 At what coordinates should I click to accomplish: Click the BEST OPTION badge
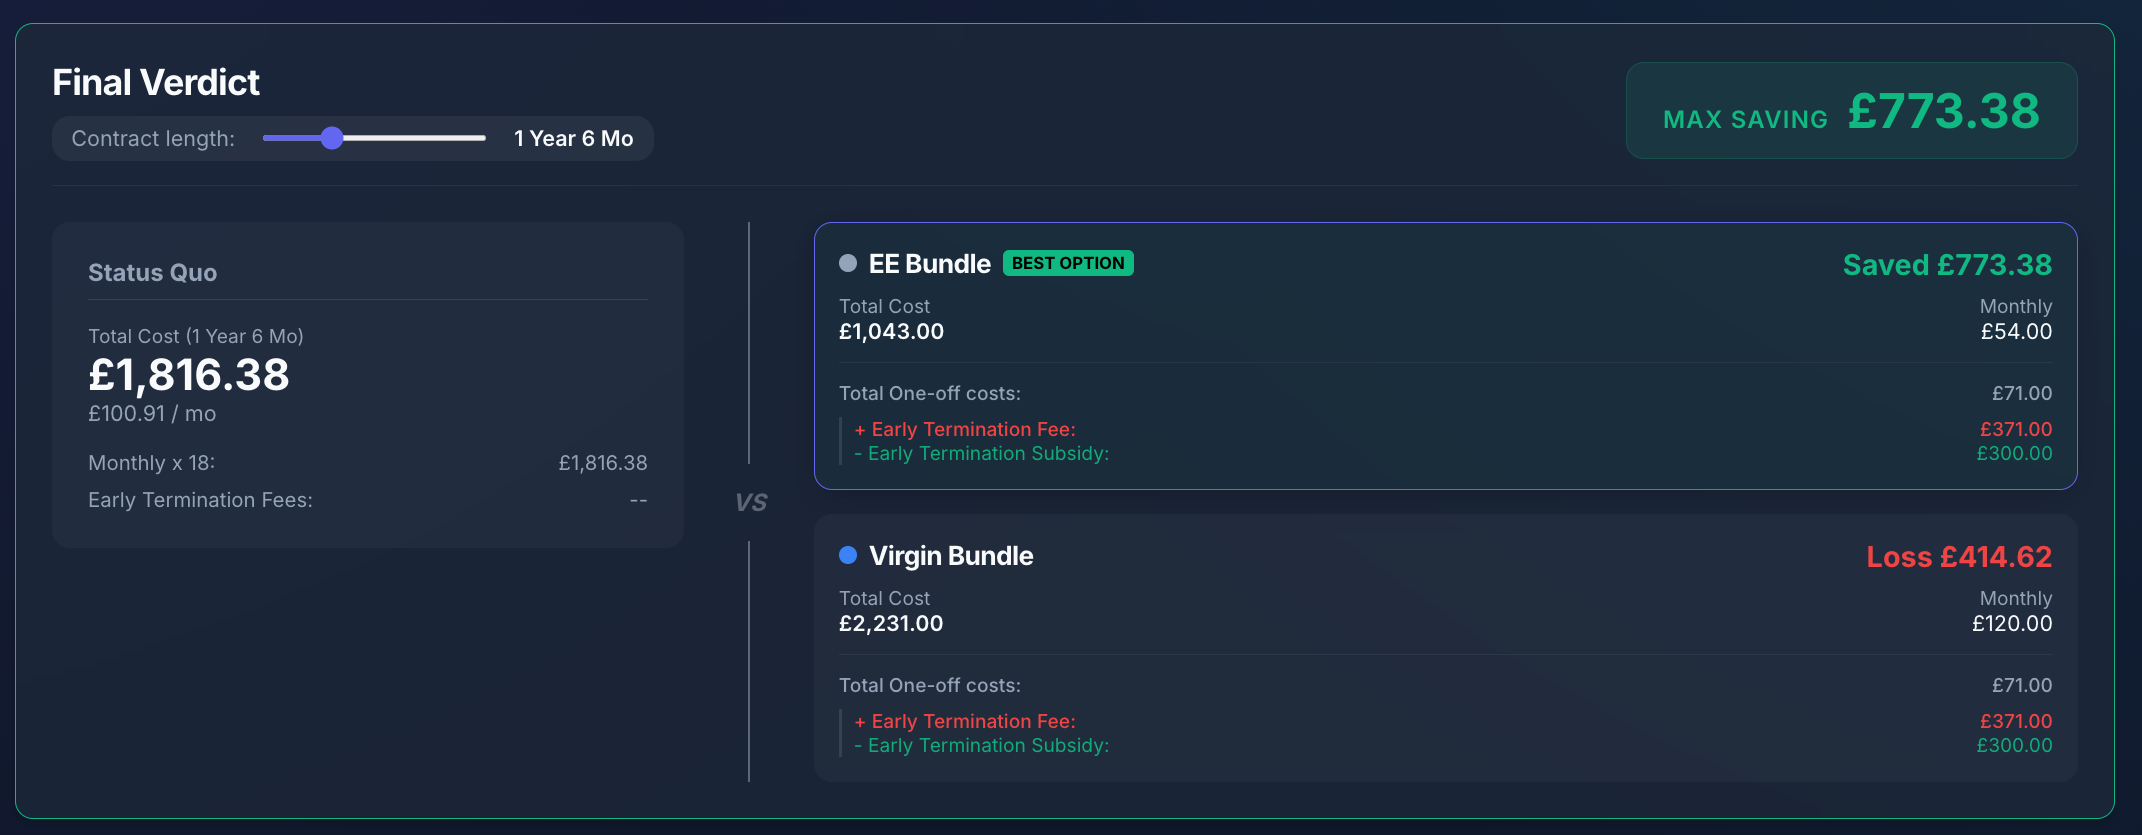tap(1068, 263)
